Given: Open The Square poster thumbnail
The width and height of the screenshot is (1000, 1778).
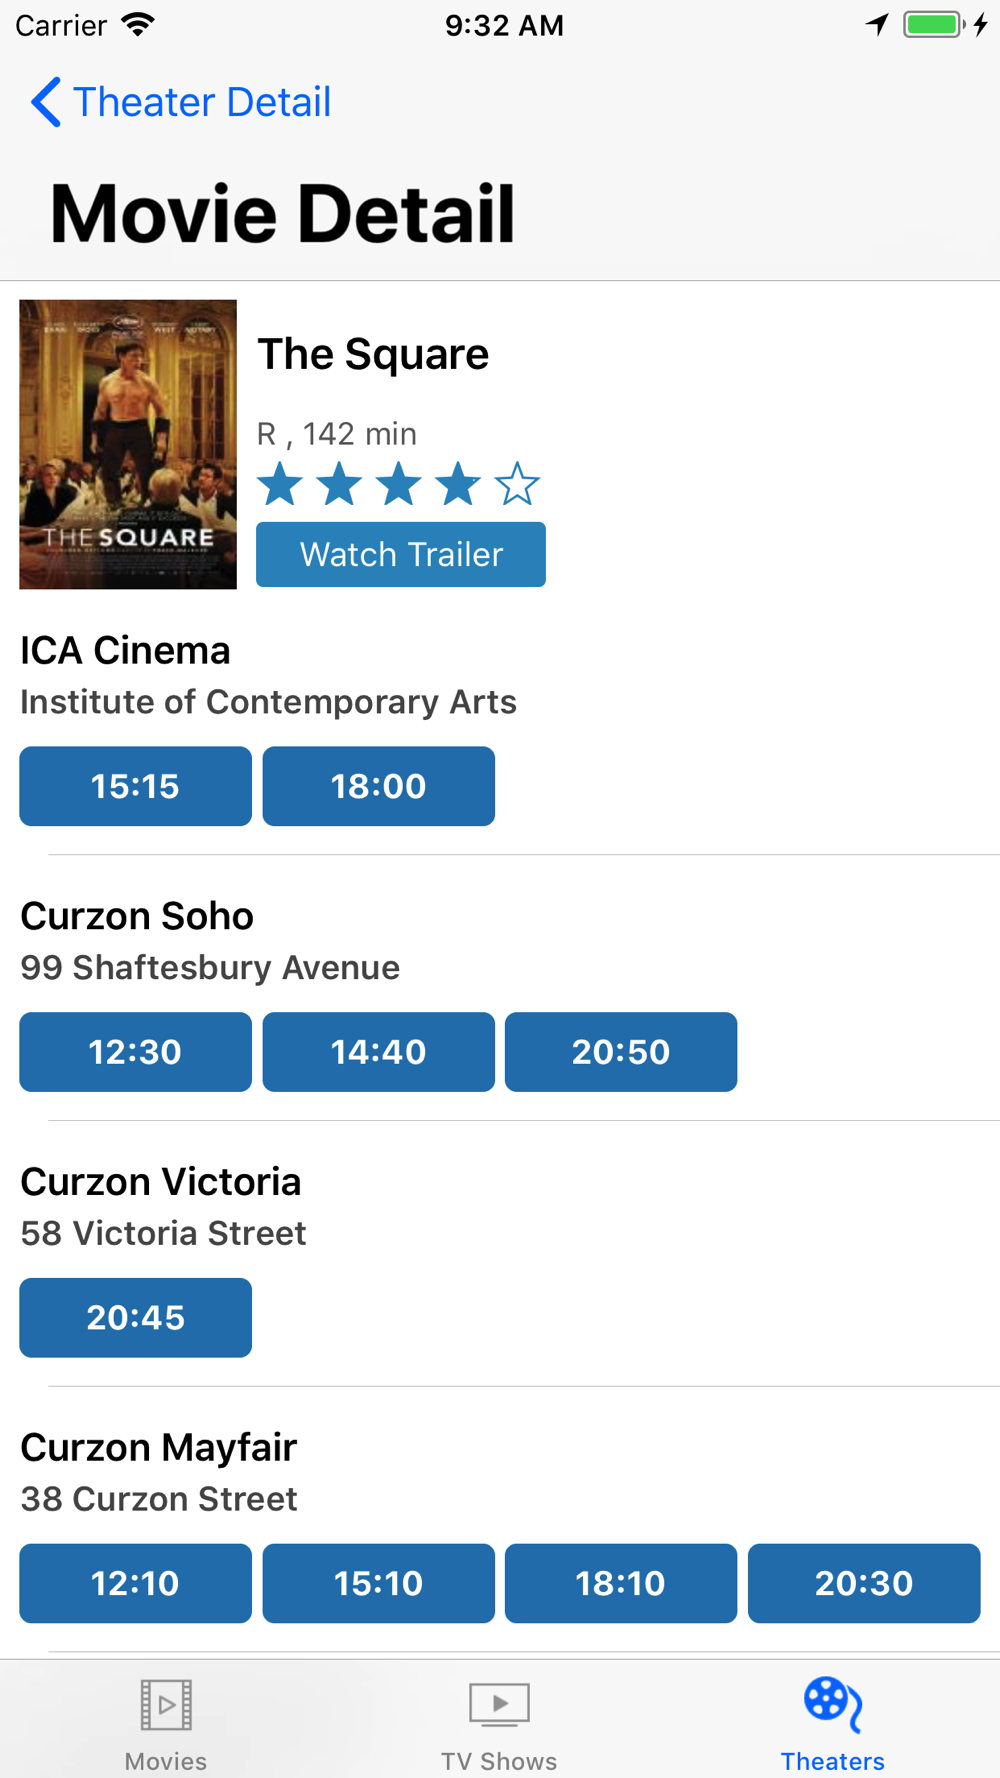Looking at the screenshot, I should 128,444.
